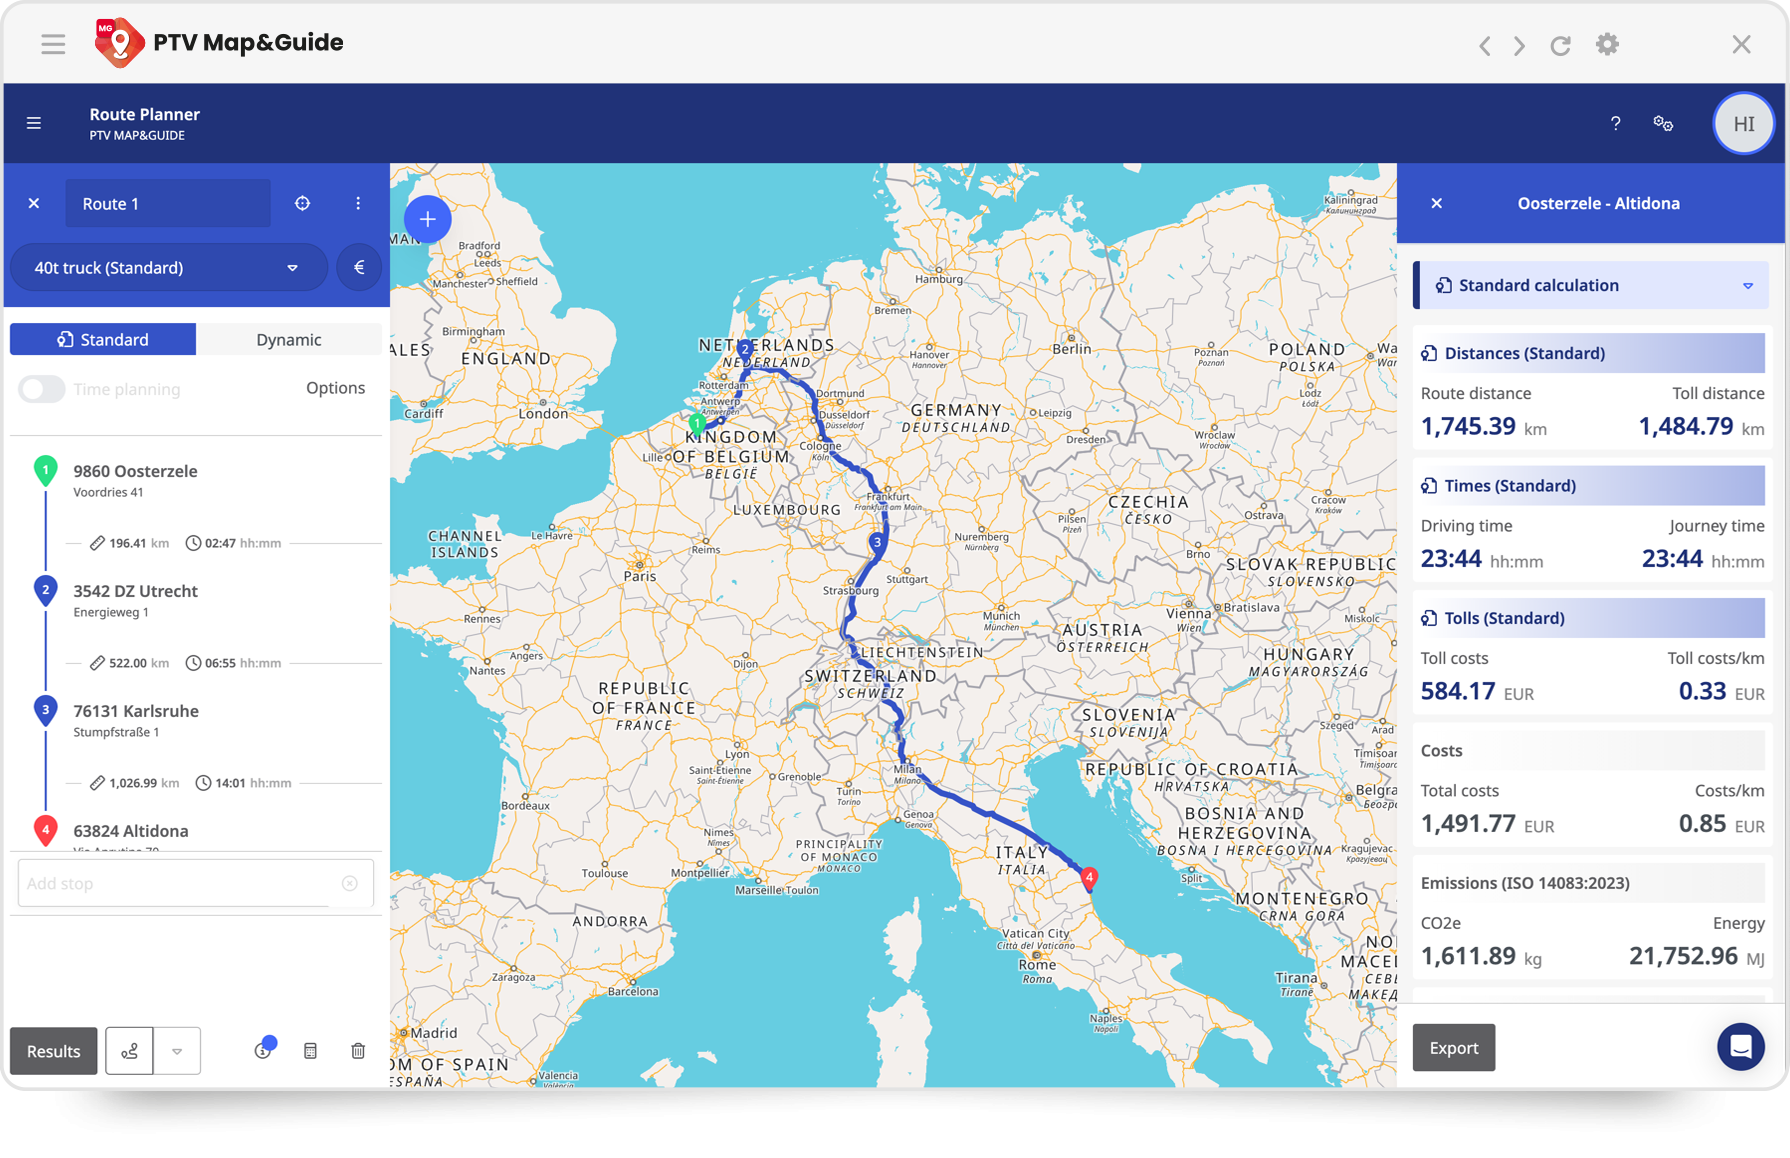
Task: Center map on Route 1 target icon
Action: 302,203
